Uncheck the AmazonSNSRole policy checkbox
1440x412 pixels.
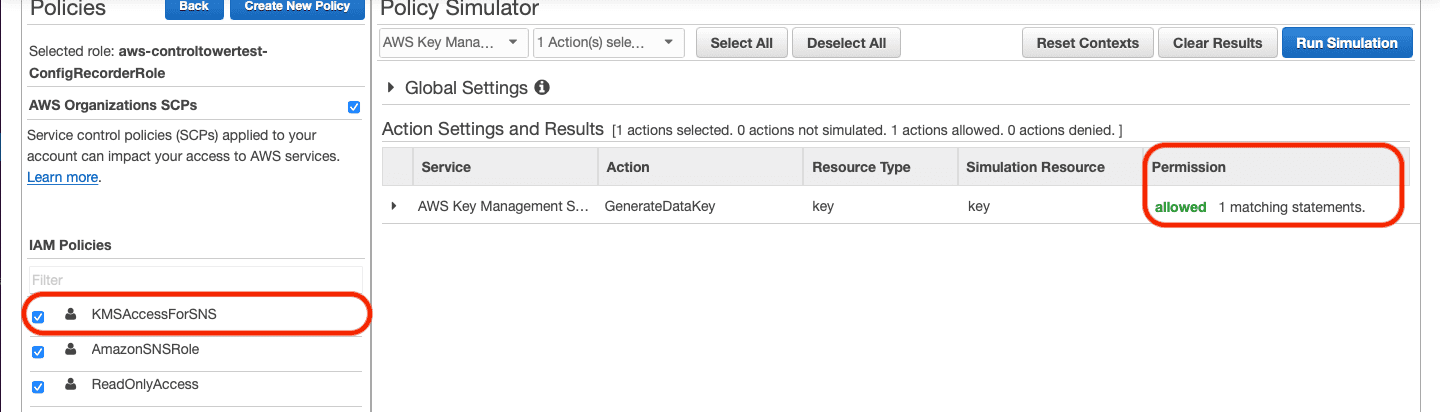(x=38, y=352)
